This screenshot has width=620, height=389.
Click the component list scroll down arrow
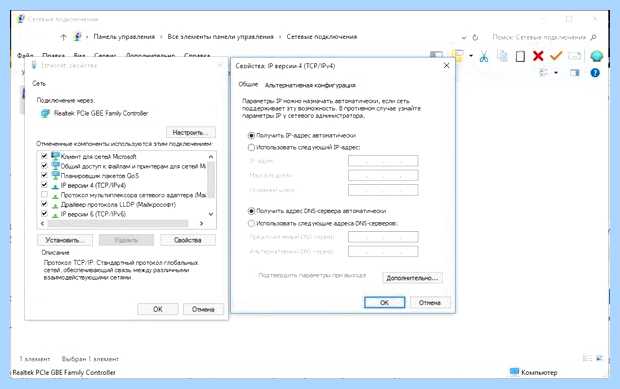click(x=211, y=214)
